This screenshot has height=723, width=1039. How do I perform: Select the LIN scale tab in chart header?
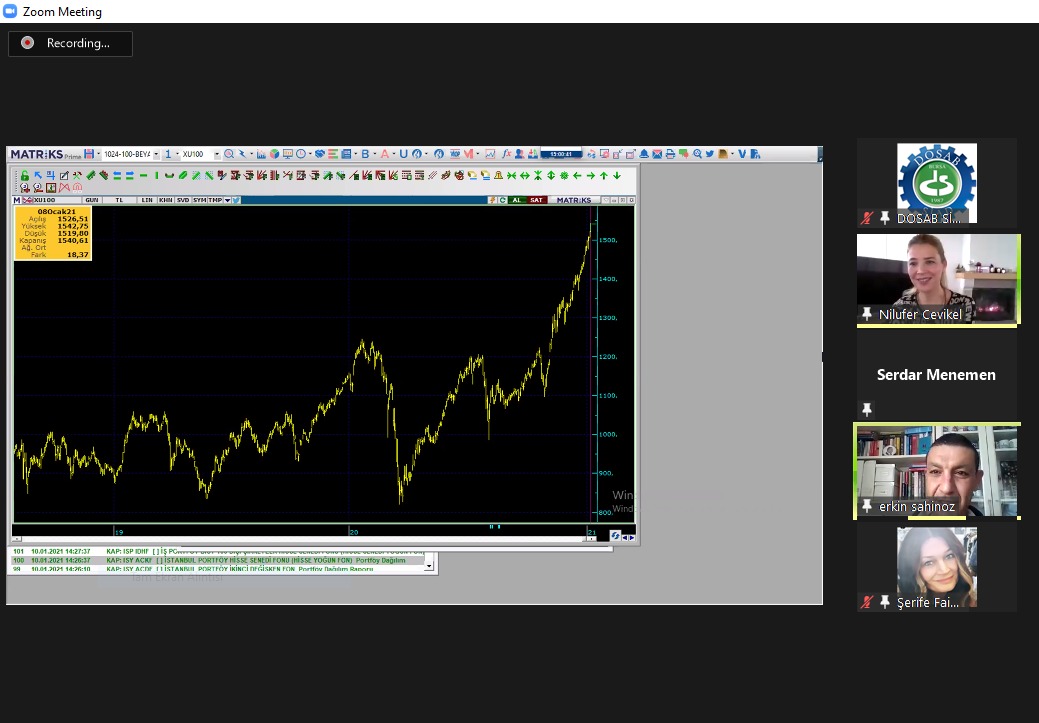(x=147, y=200)
